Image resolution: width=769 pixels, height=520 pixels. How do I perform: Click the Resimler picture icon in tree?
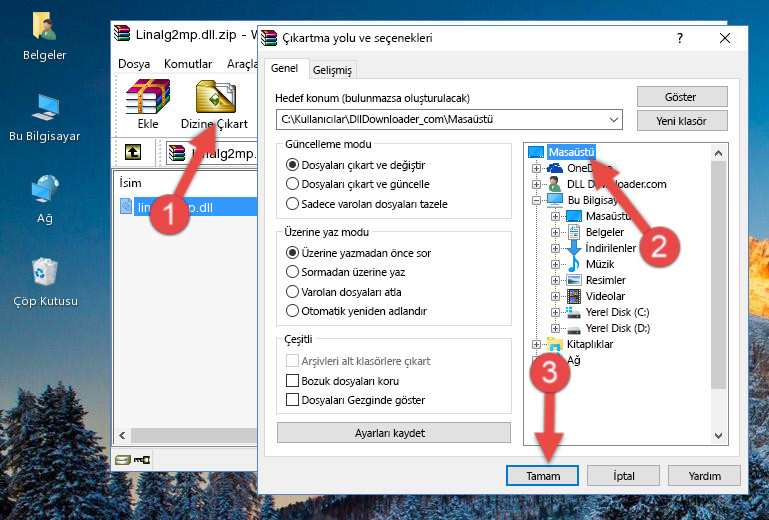coord(574,280)
